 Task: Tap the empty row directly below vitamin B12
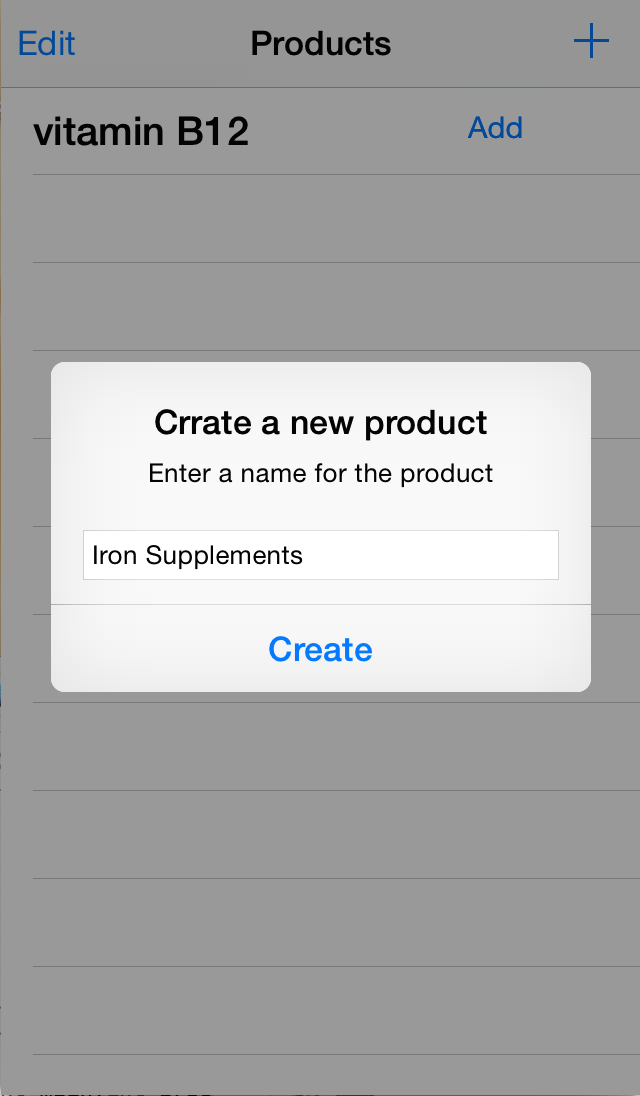[320, 219]
